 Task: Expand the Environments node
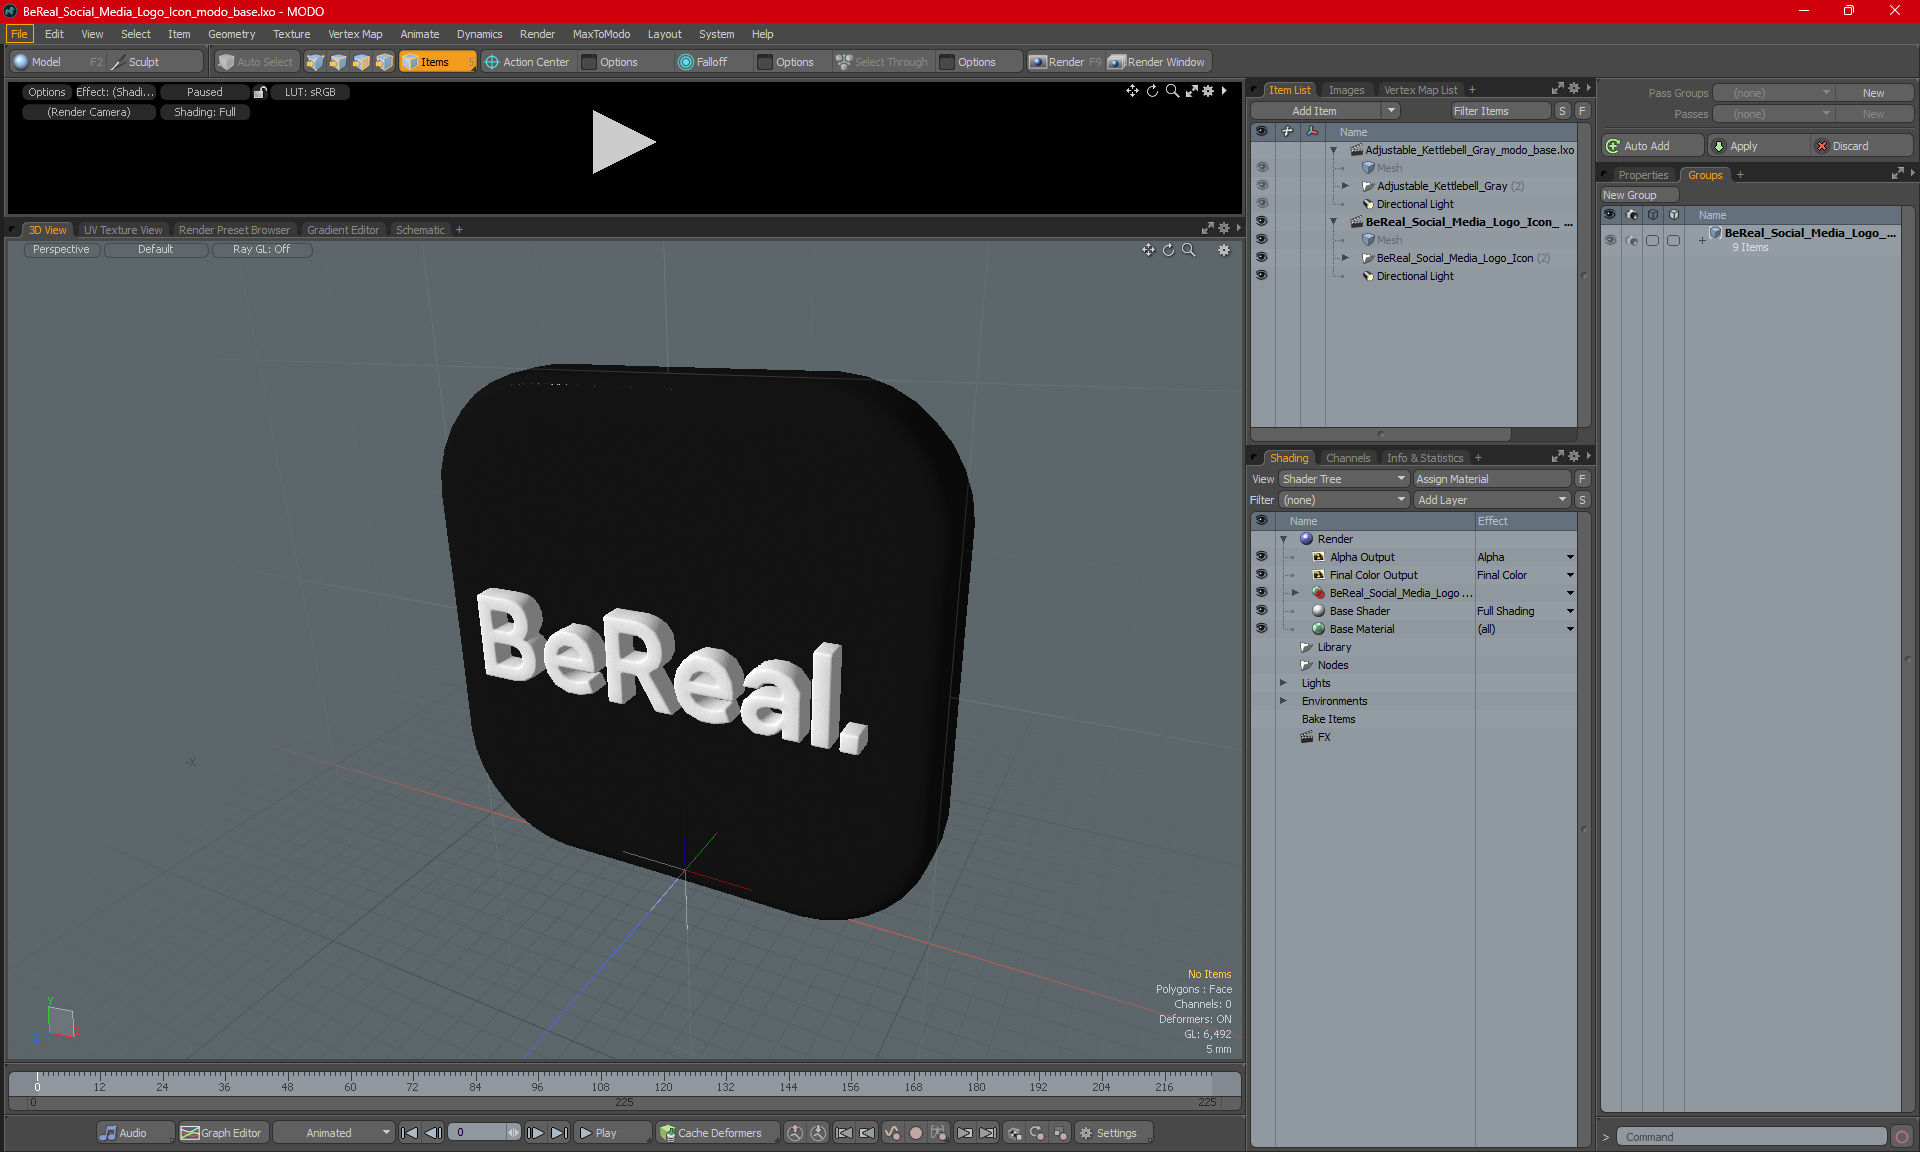(x=1283, y=701)
